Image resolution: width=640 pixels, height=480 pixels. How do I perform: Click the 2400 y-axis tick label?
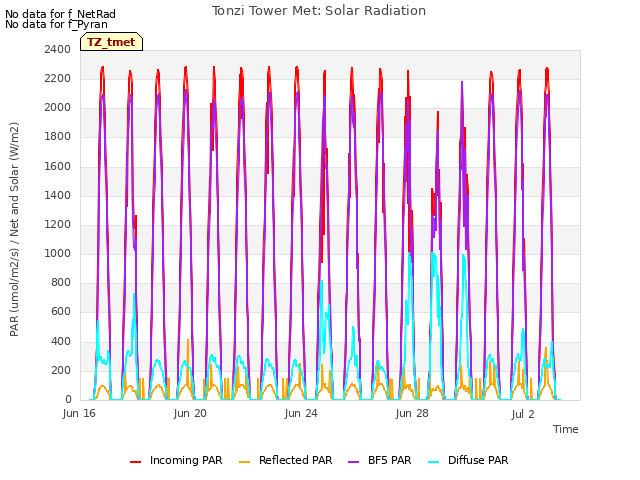pos(58,49)
